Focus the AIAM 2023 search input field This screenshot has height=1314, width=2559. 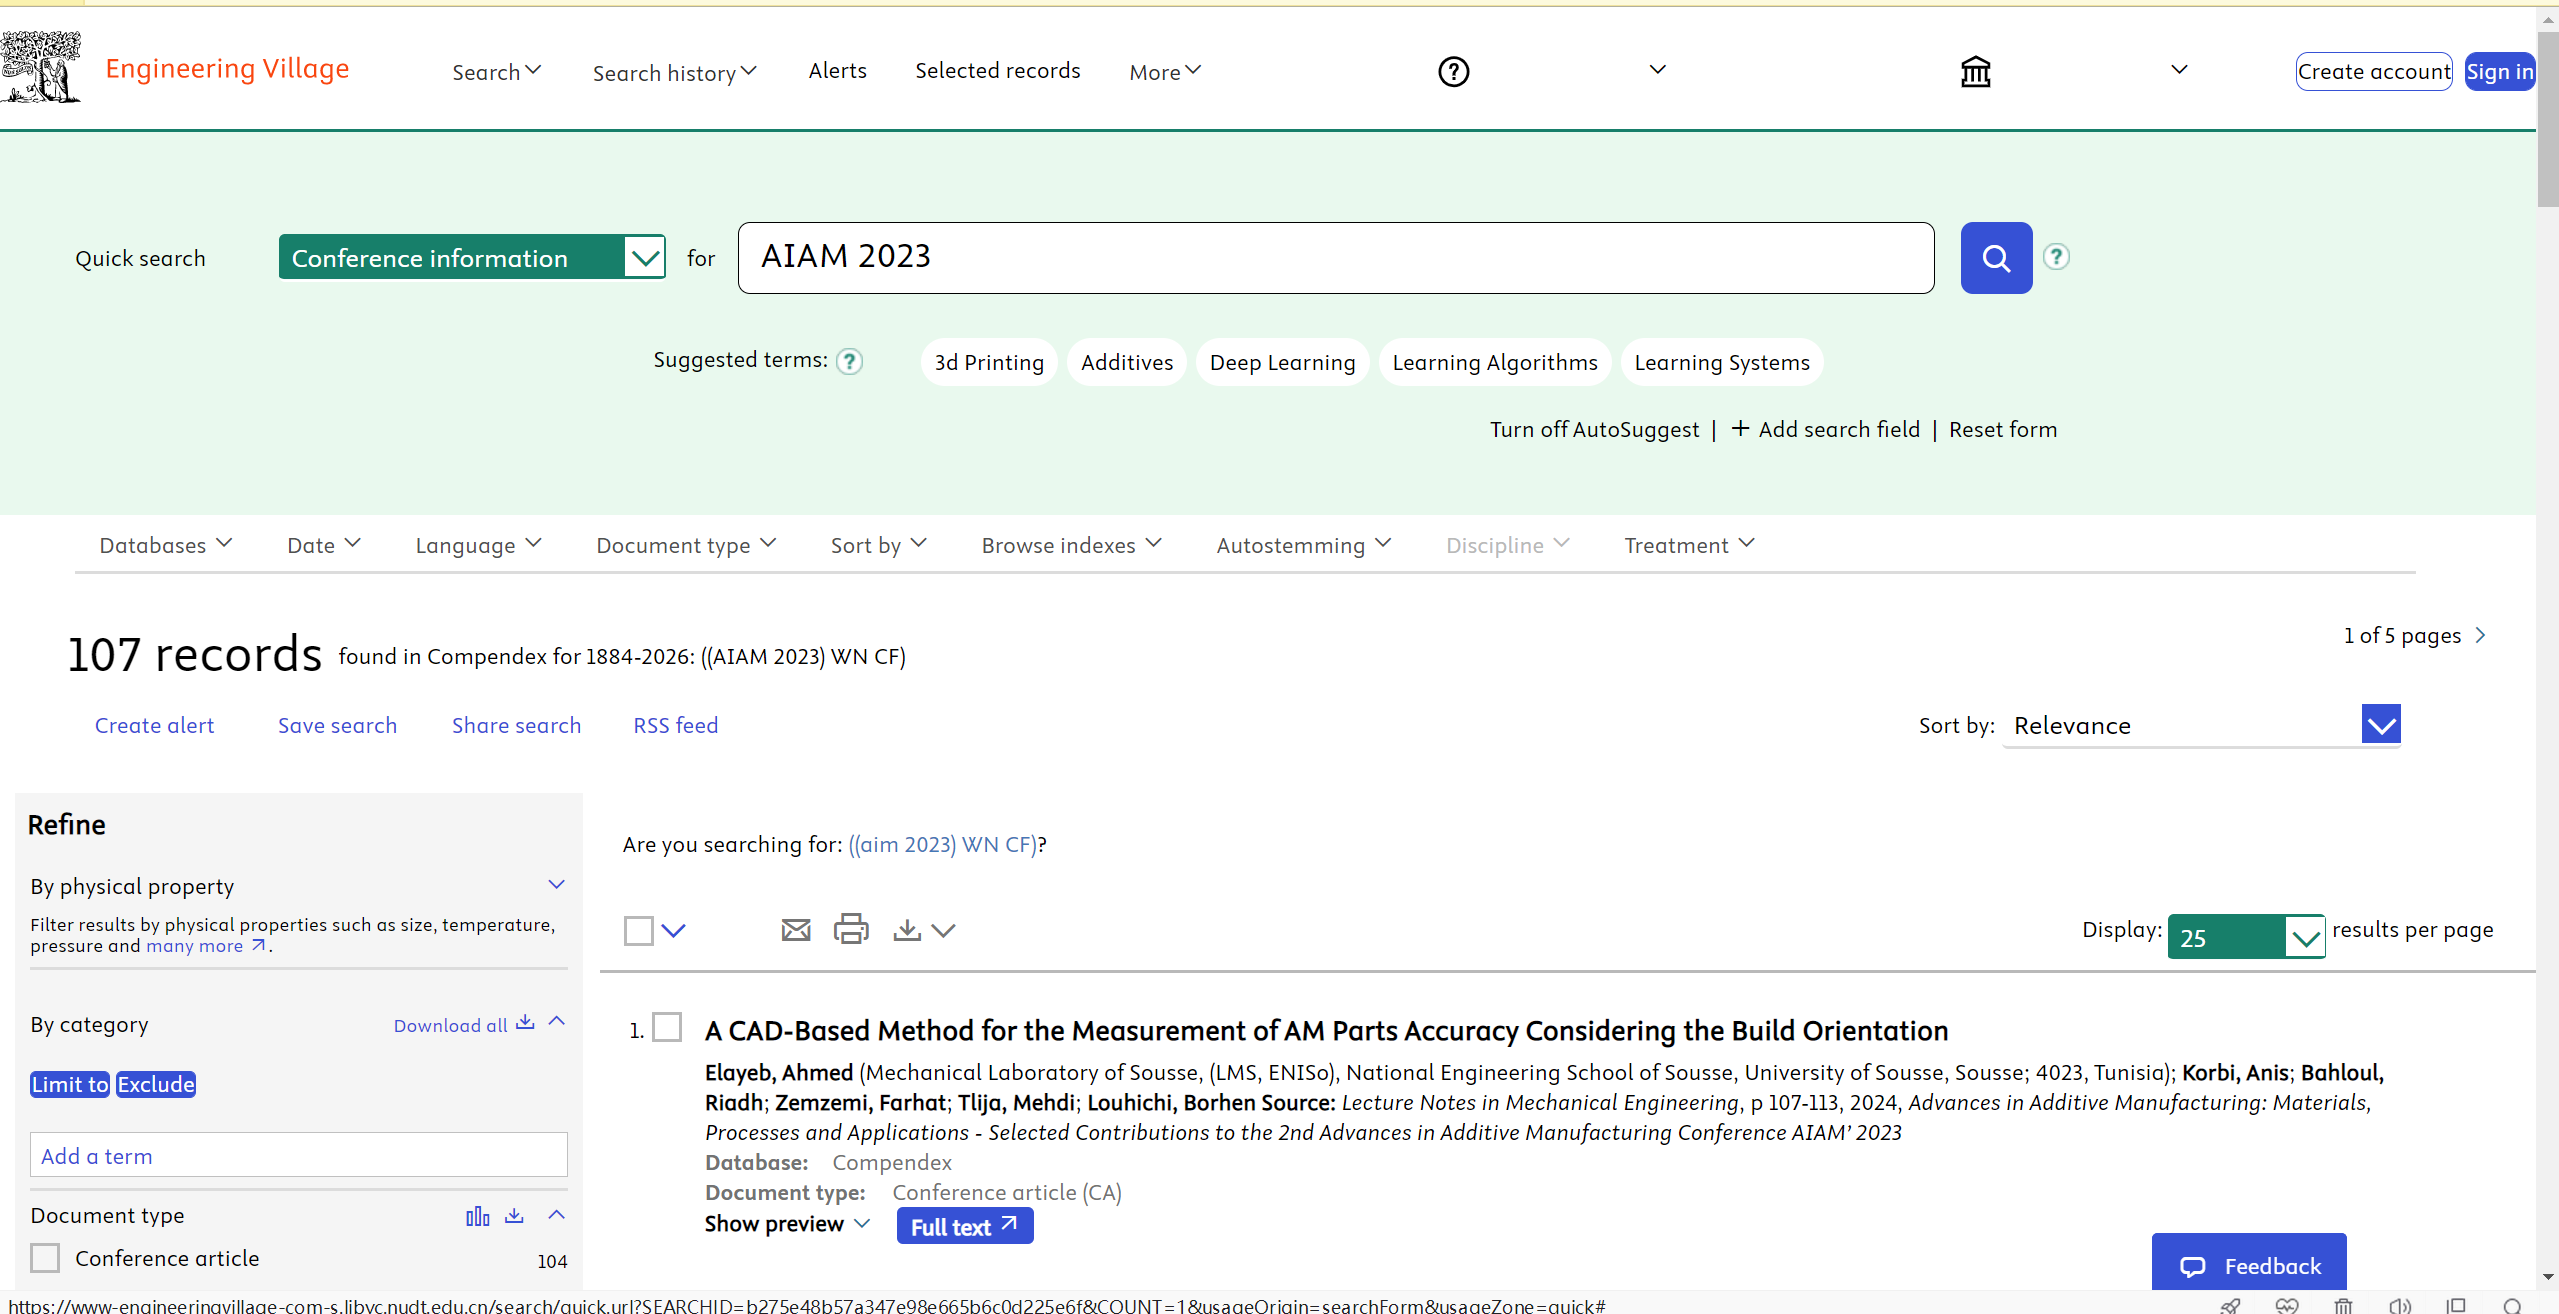(1336, 258)
